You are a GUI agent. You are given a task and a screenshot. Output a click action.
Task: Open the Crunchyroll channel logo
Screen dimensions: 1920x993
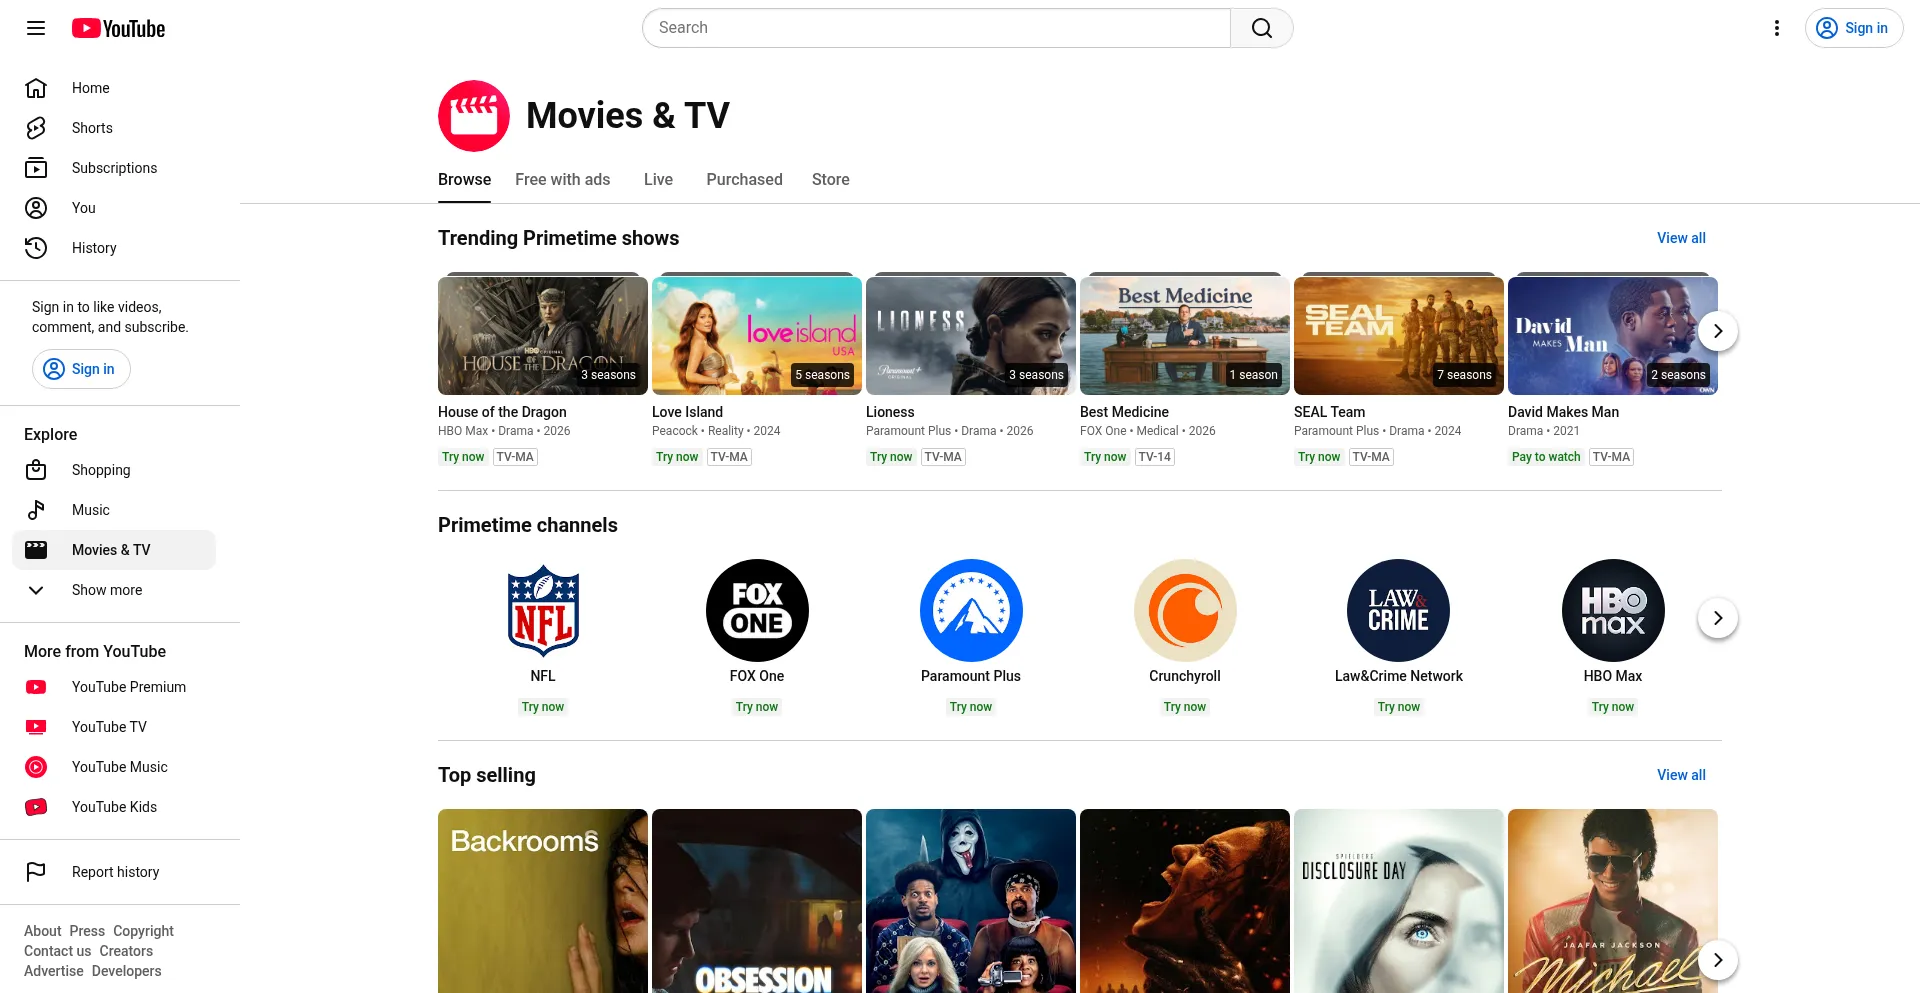coord(1185,610)
